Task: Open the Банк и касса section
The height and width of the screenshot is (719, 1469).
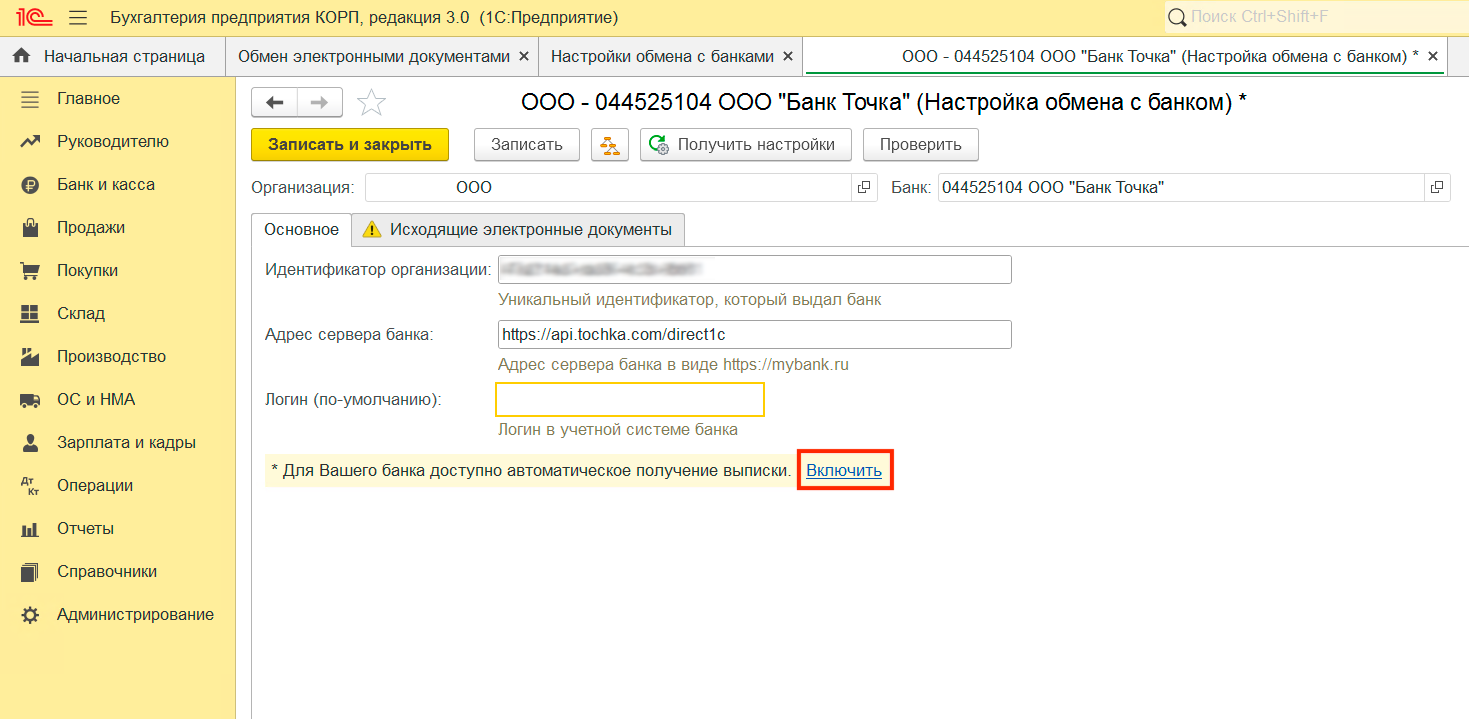Action: click(105, 185)
